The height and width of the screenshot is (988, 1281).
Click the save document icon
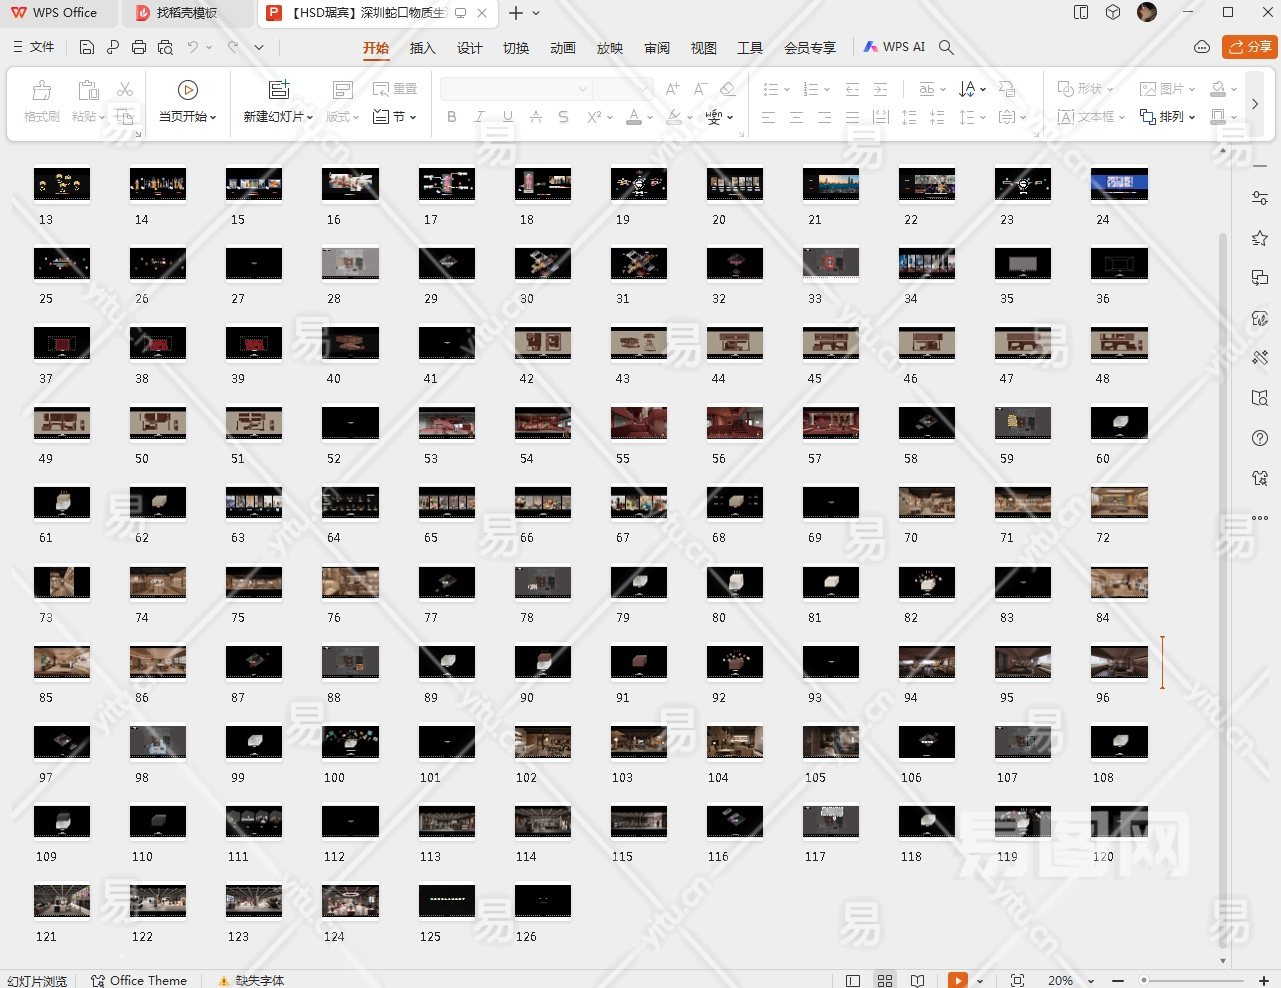[87, 47]
